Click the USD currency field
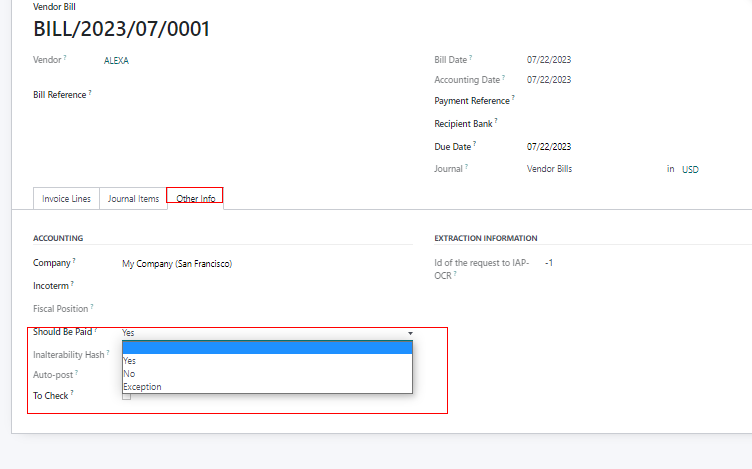This screenshot has width=752, height=469. (690, 170)
